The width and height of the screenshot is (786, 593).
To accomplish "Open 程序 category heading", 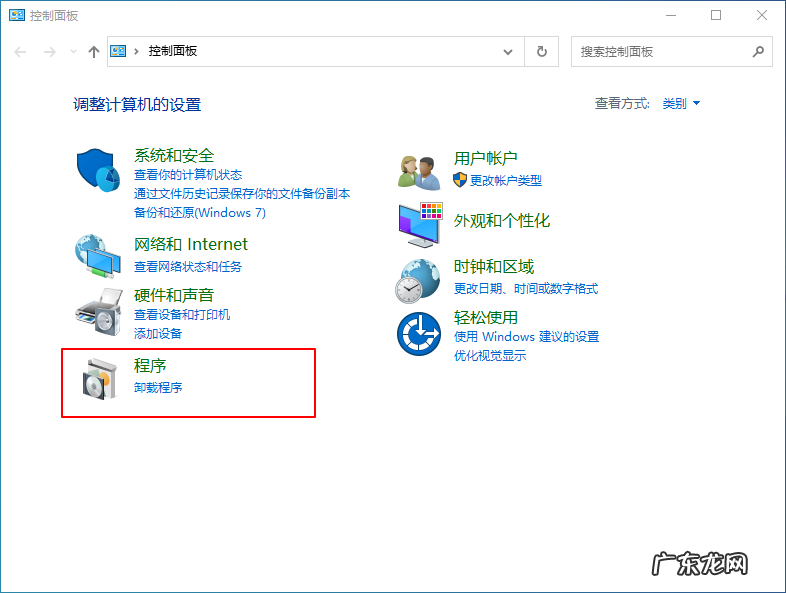I will click(150, 365).
